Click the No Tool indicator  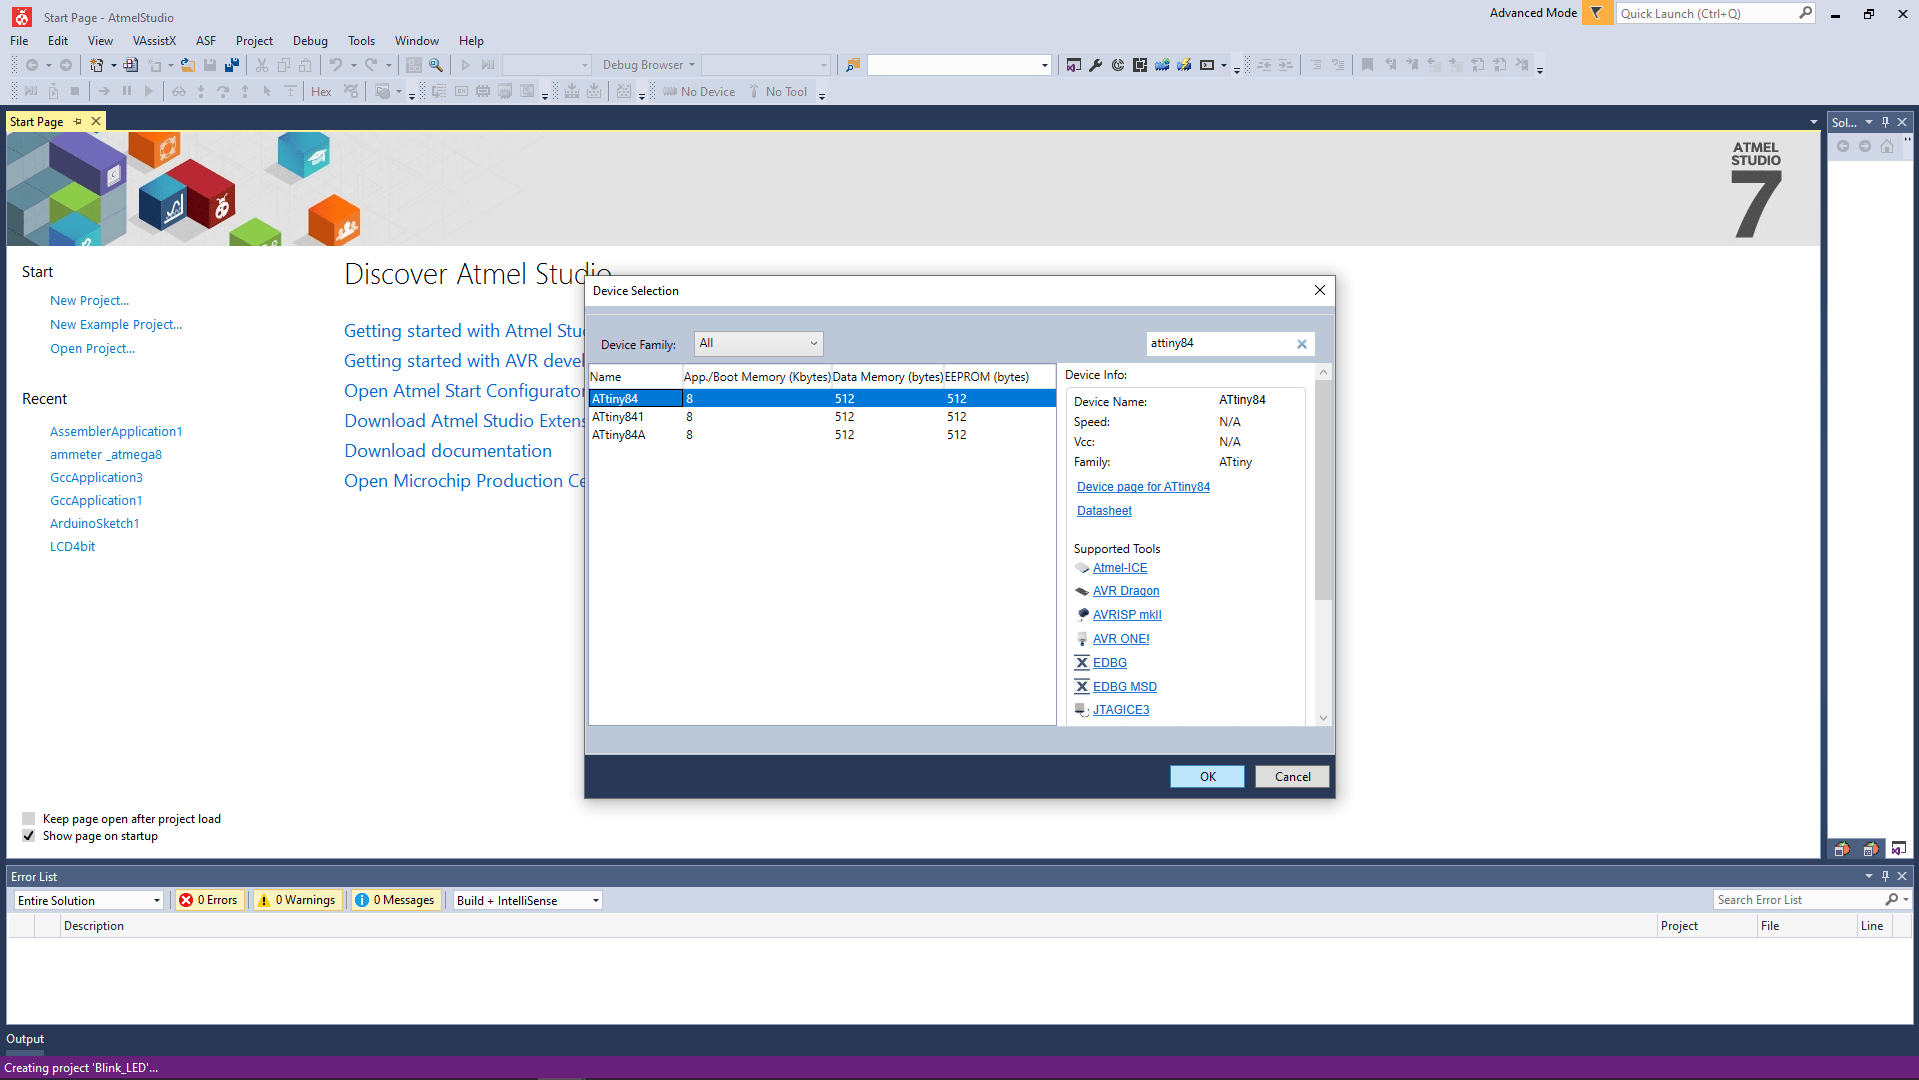click(778, 92)
